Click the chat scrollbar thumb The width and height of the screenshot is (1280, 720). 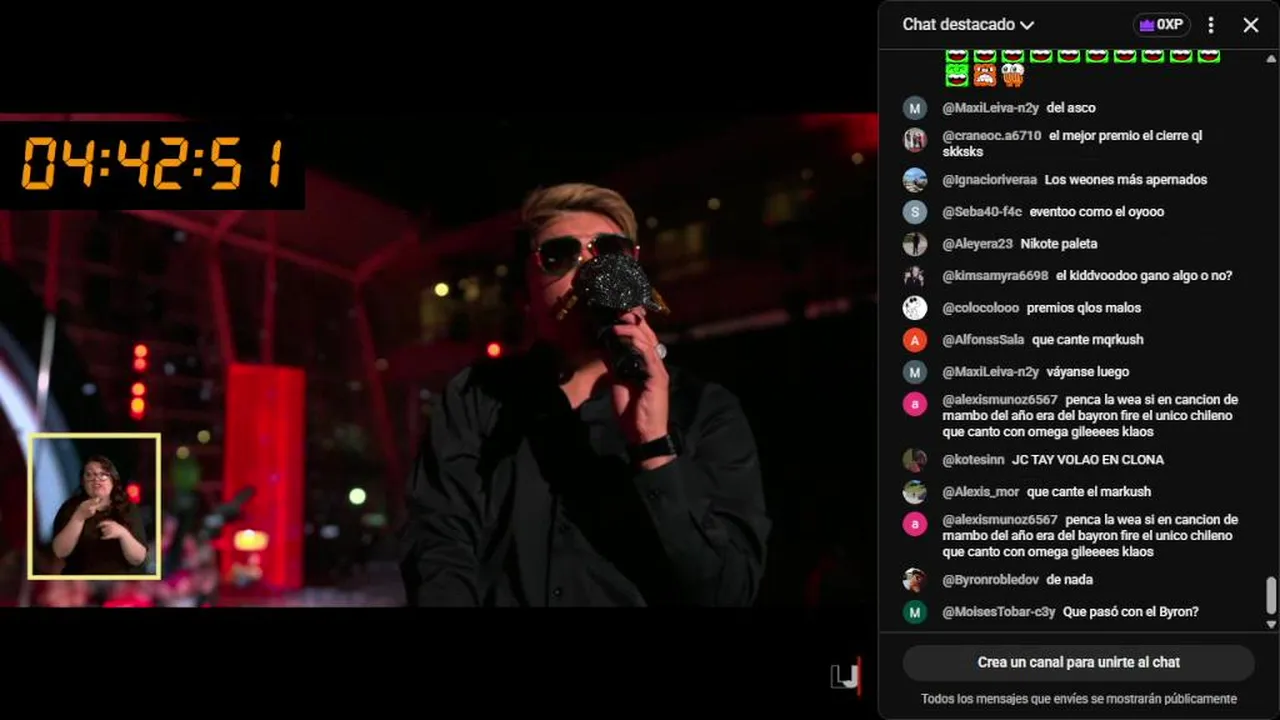(x=1271, y=596)
